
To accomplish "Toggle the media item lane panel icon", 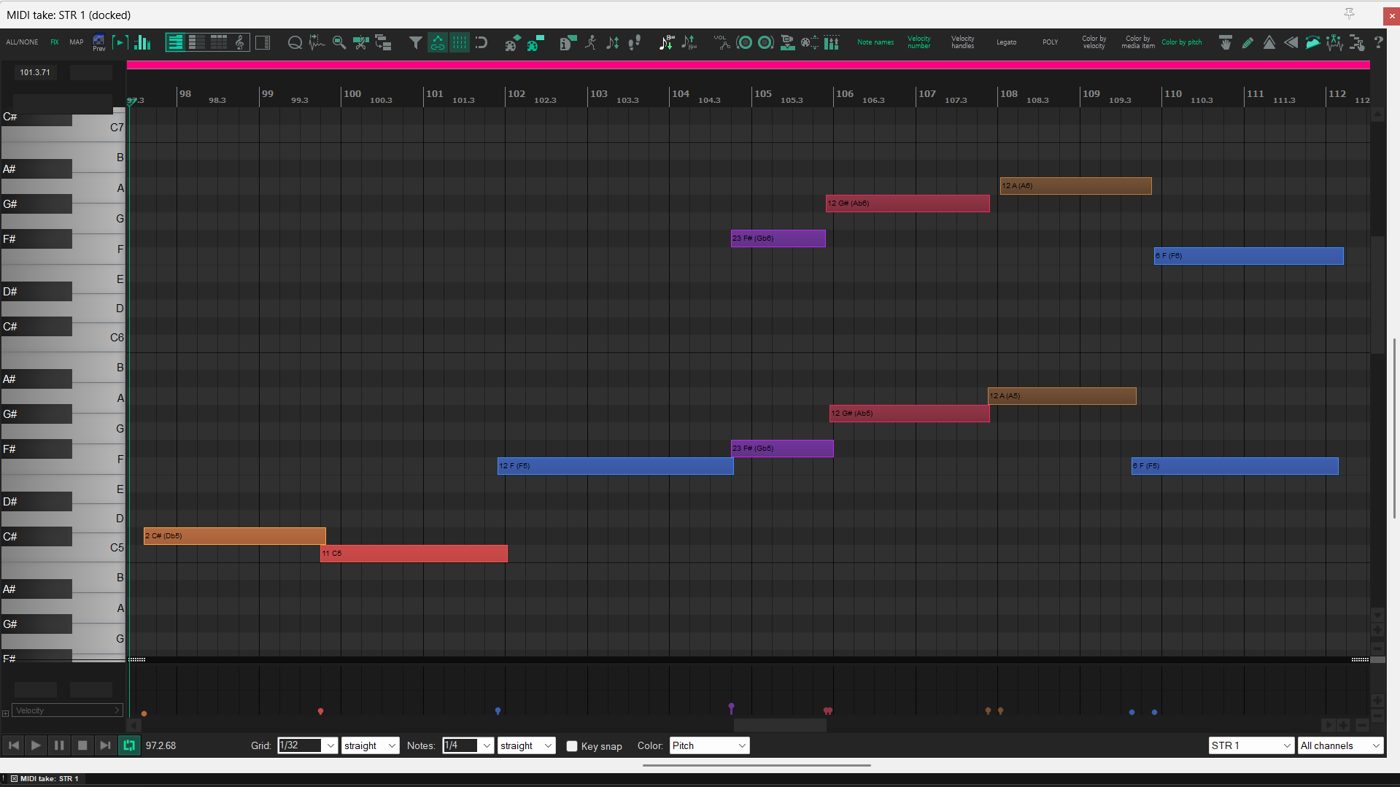I will [262, 42].
